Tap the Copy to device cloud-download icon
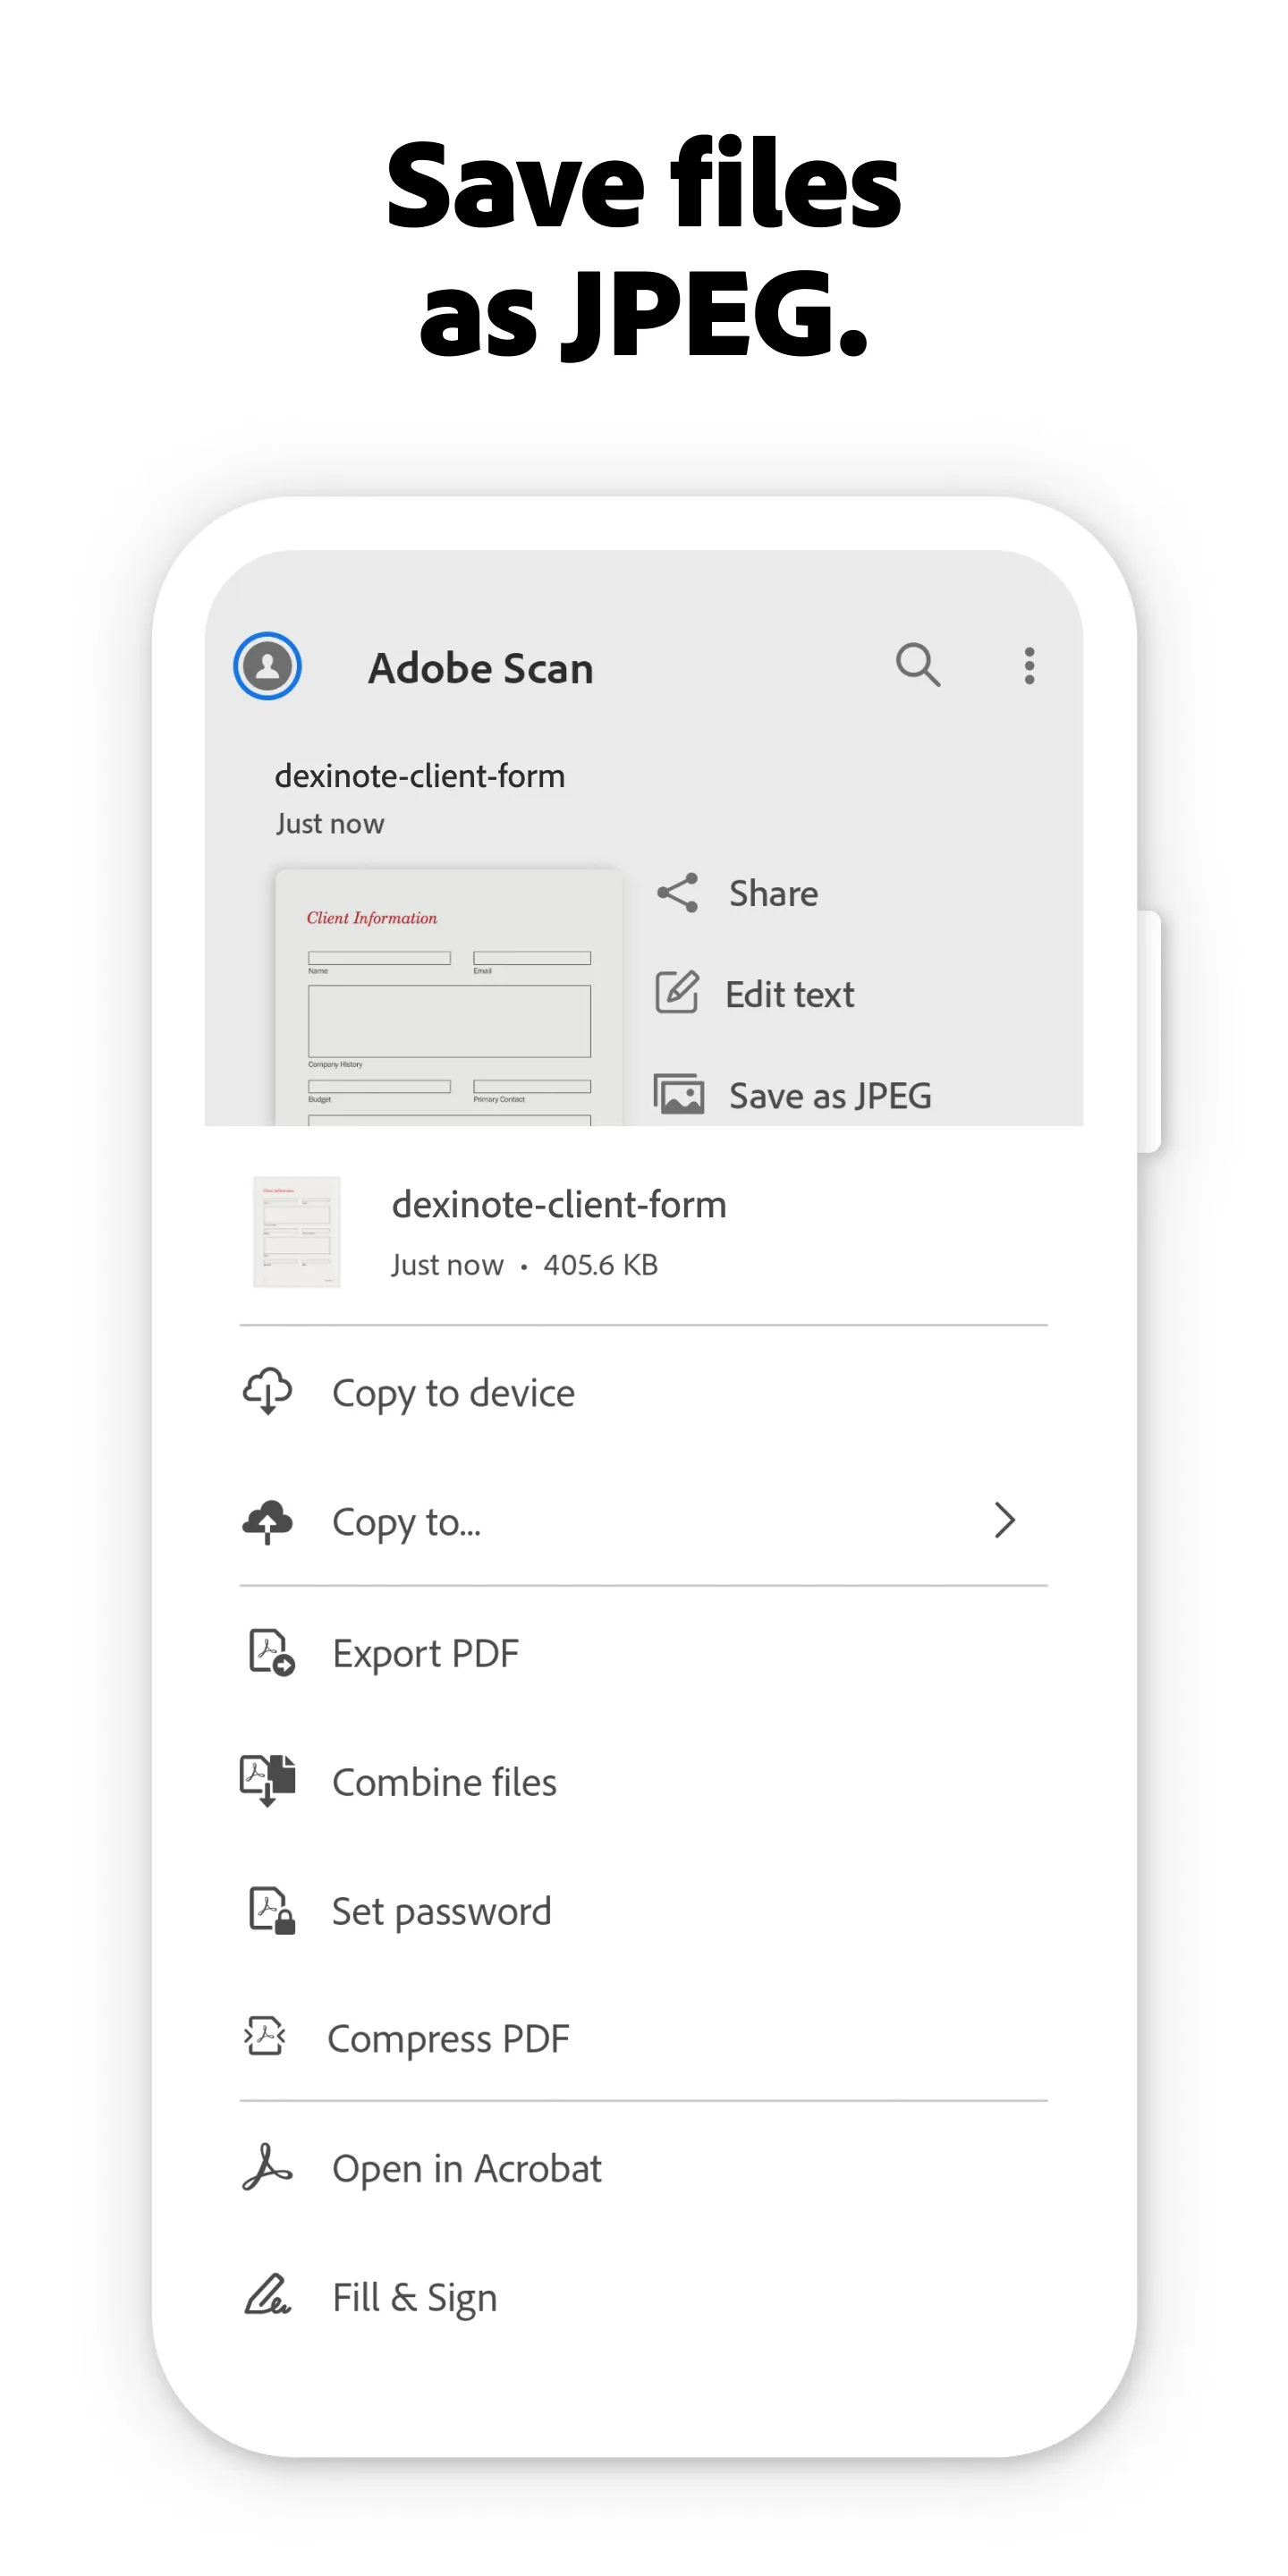The width and height of the screenshot is (1288, 2576). click(267, 1392)
